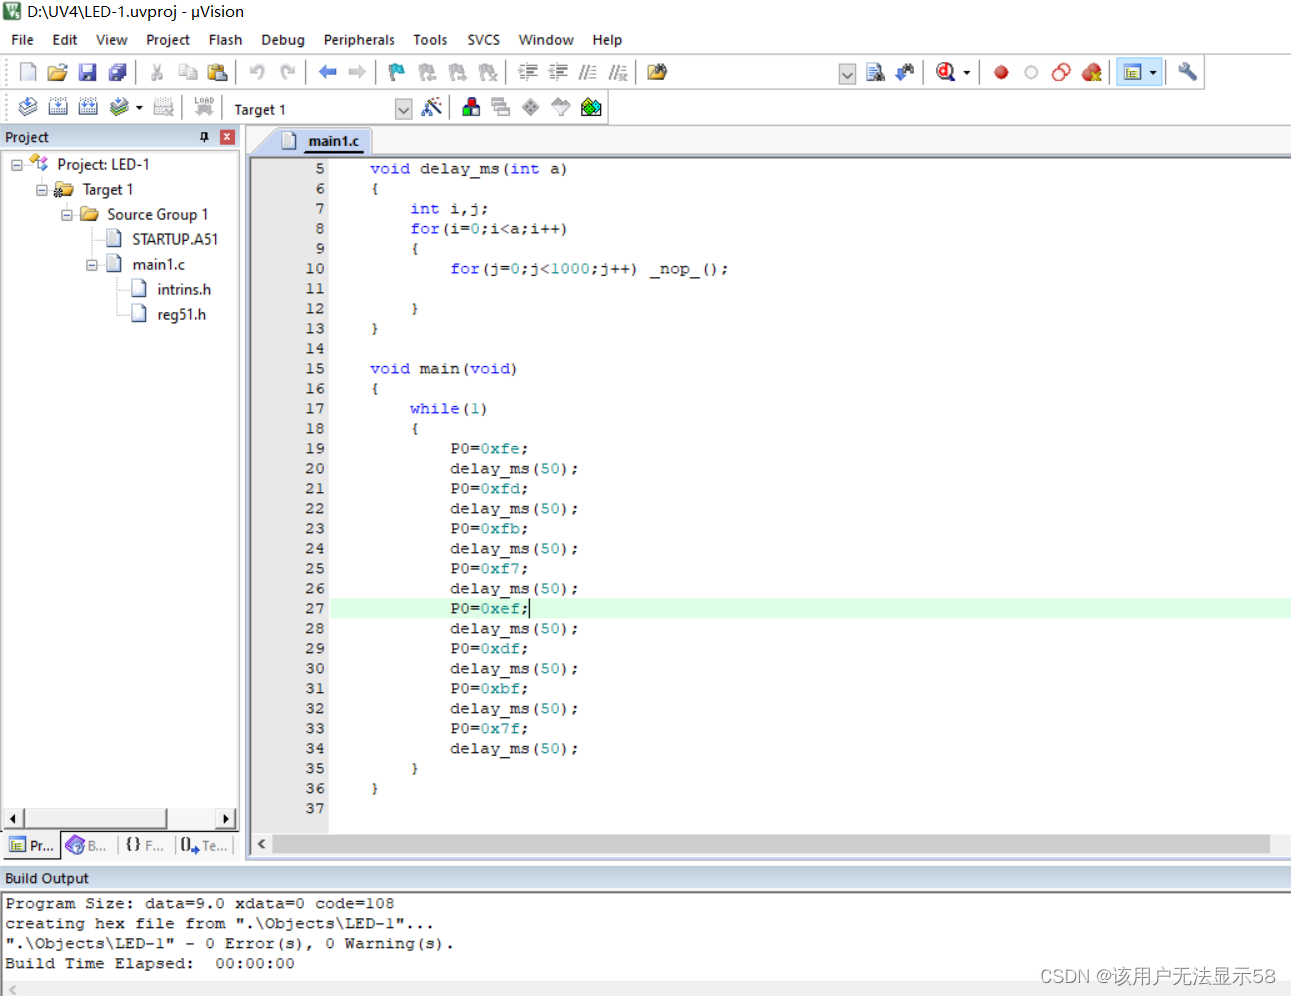Rebuild all target files icon

tap(88, 107)
